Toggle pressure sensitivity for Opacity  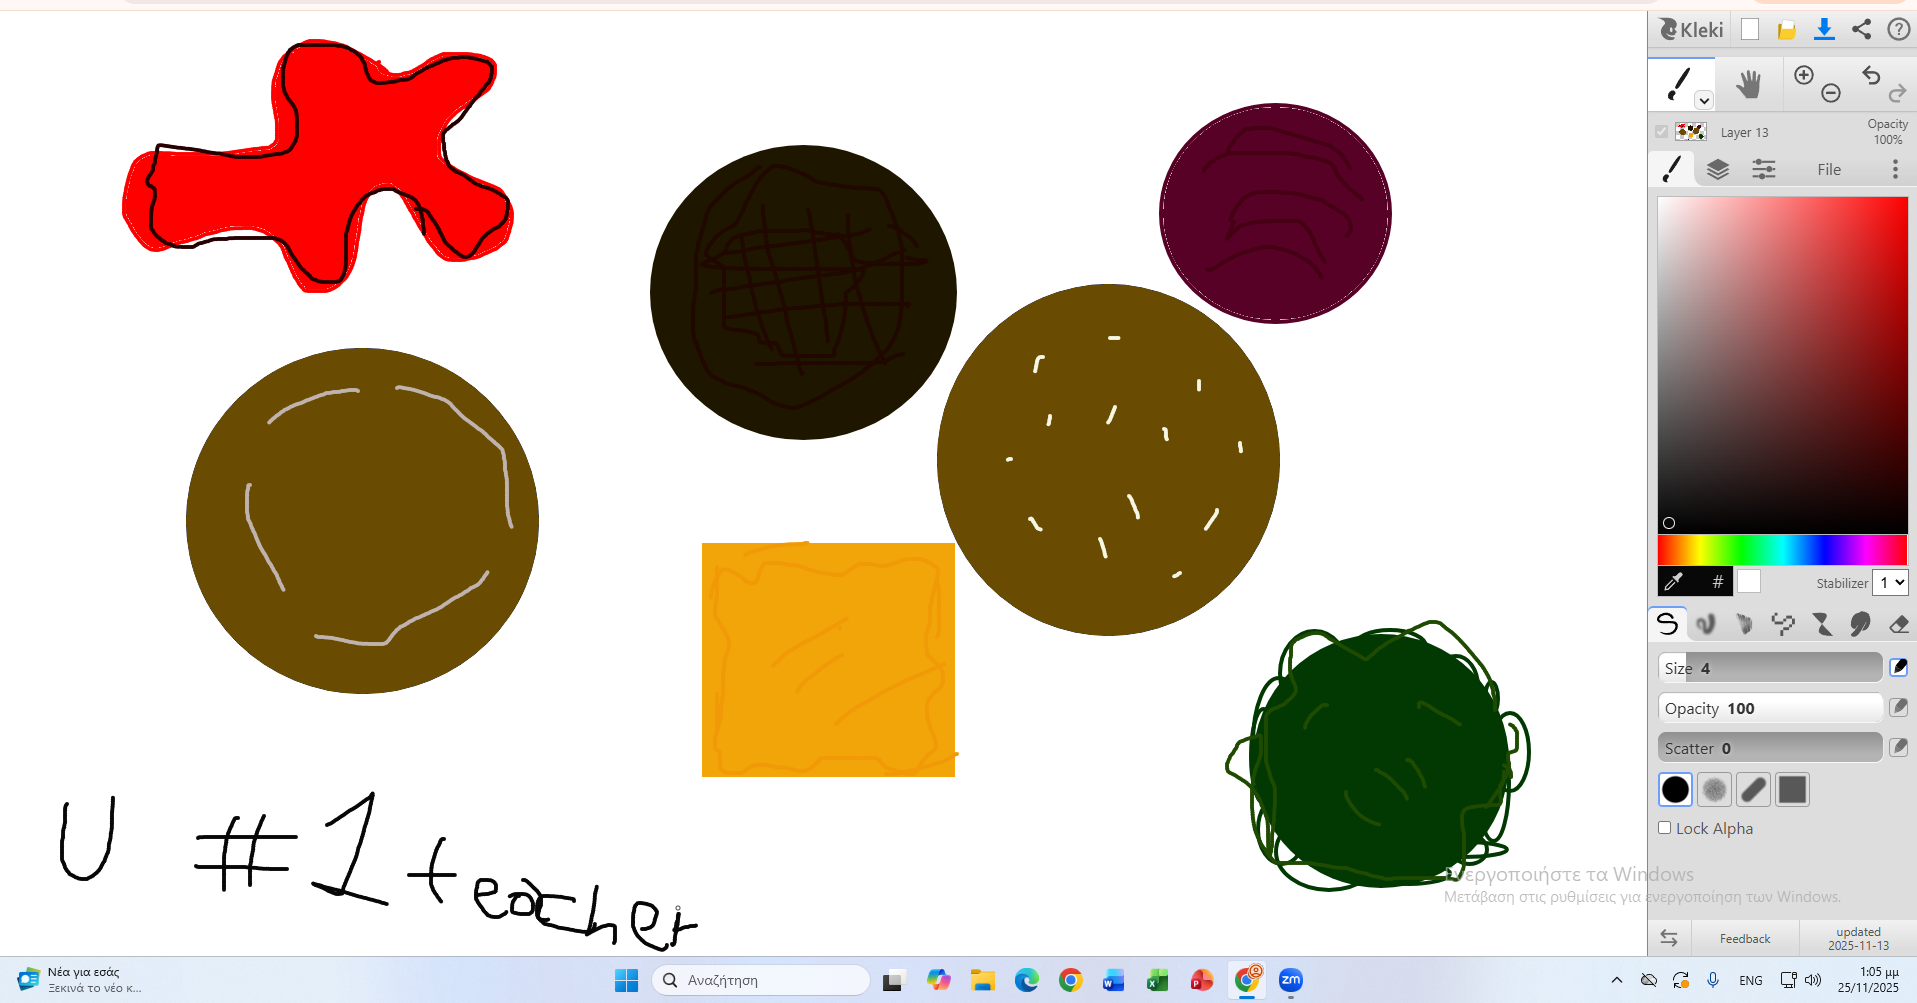(x=1898, y=708)
